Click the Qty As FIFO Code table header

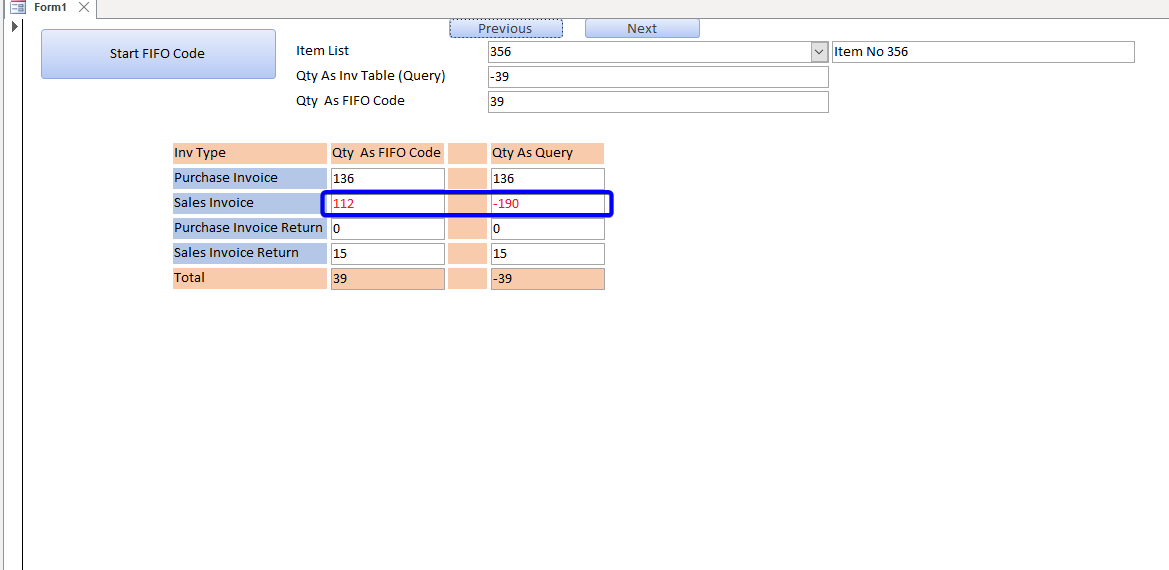(387, 153)
